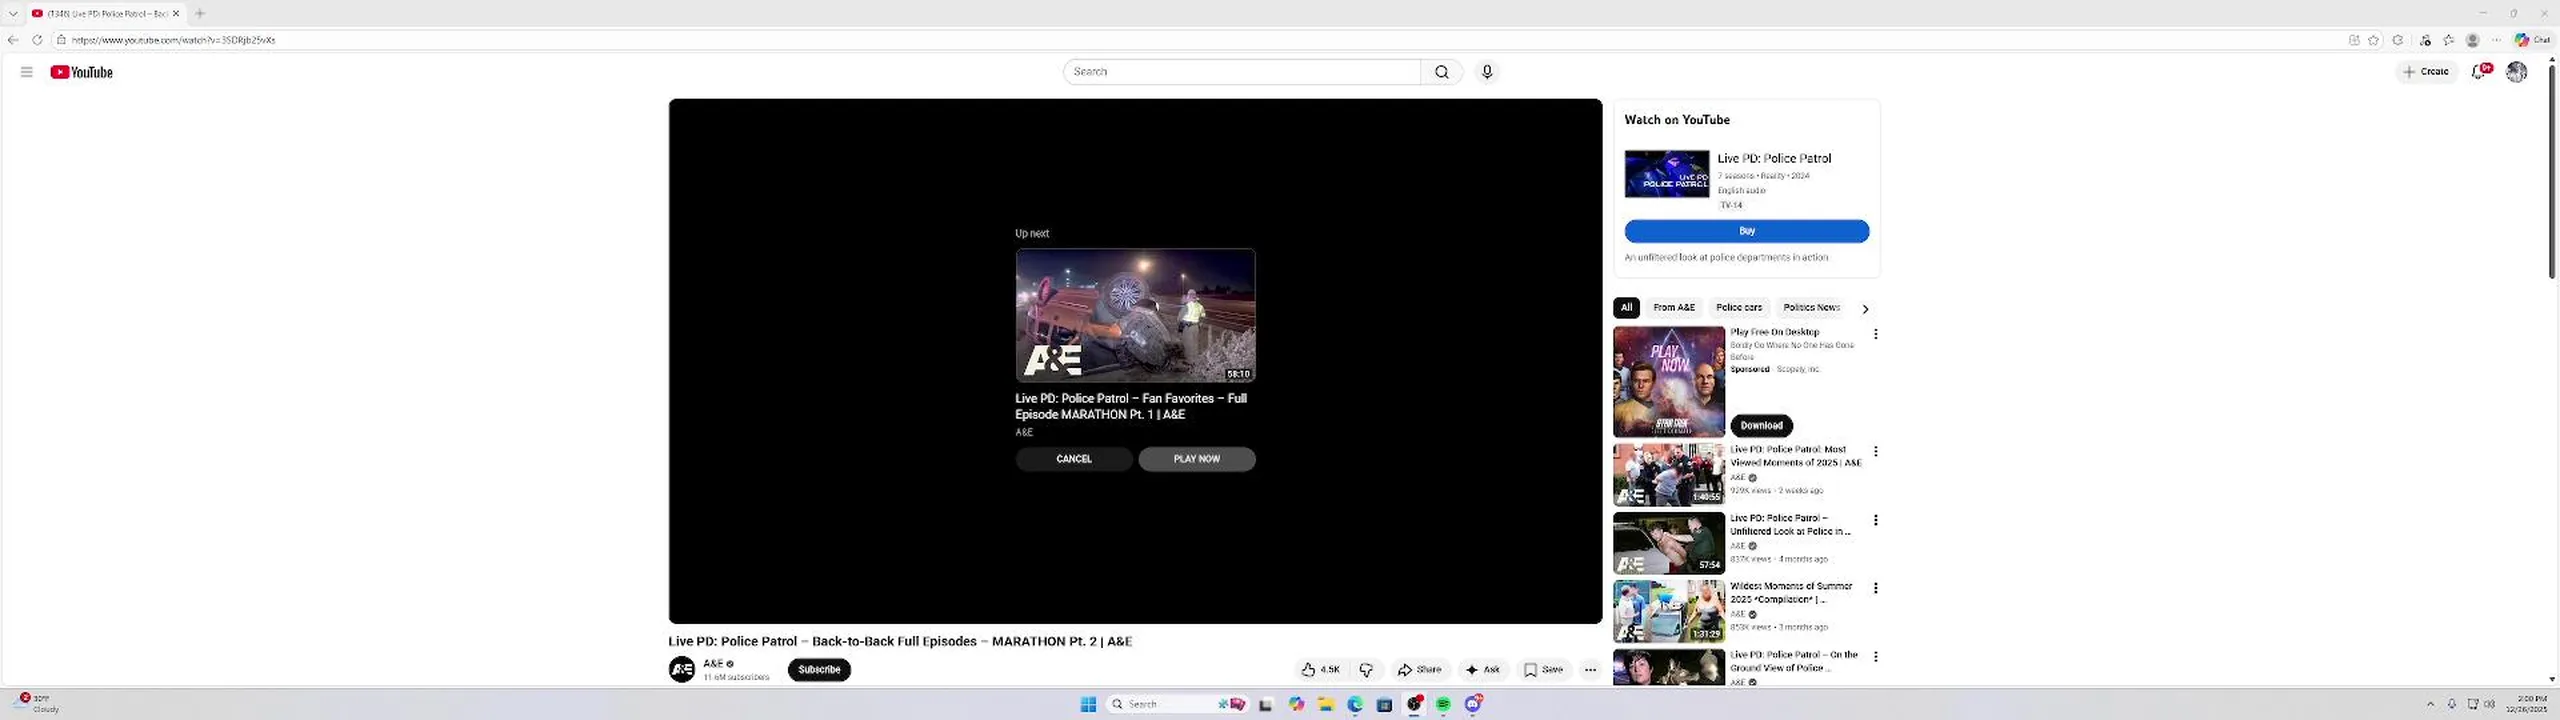Open options for On the Ground View video
Viewport: 2560px width, 720px height.
(x=1876, y=657)
